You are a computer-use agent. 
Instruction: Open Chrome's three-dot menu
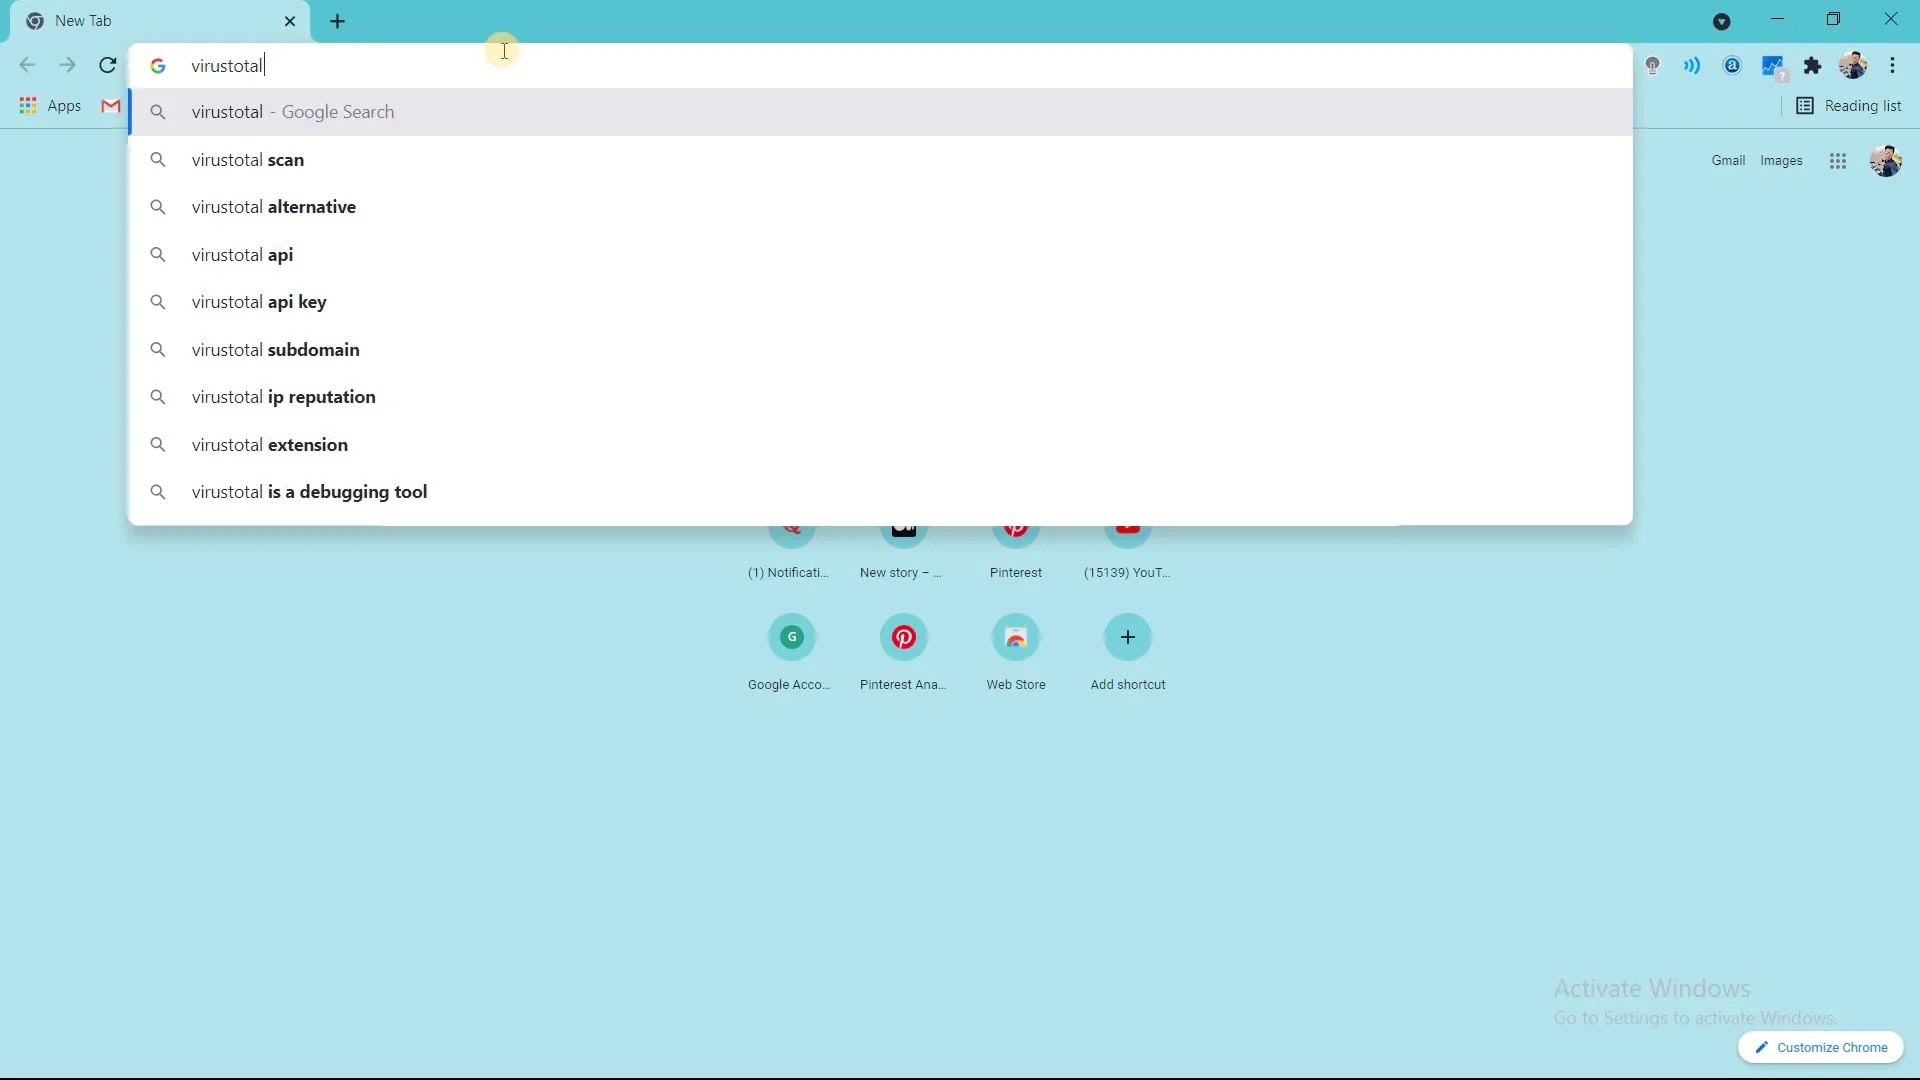(1892, 66)
